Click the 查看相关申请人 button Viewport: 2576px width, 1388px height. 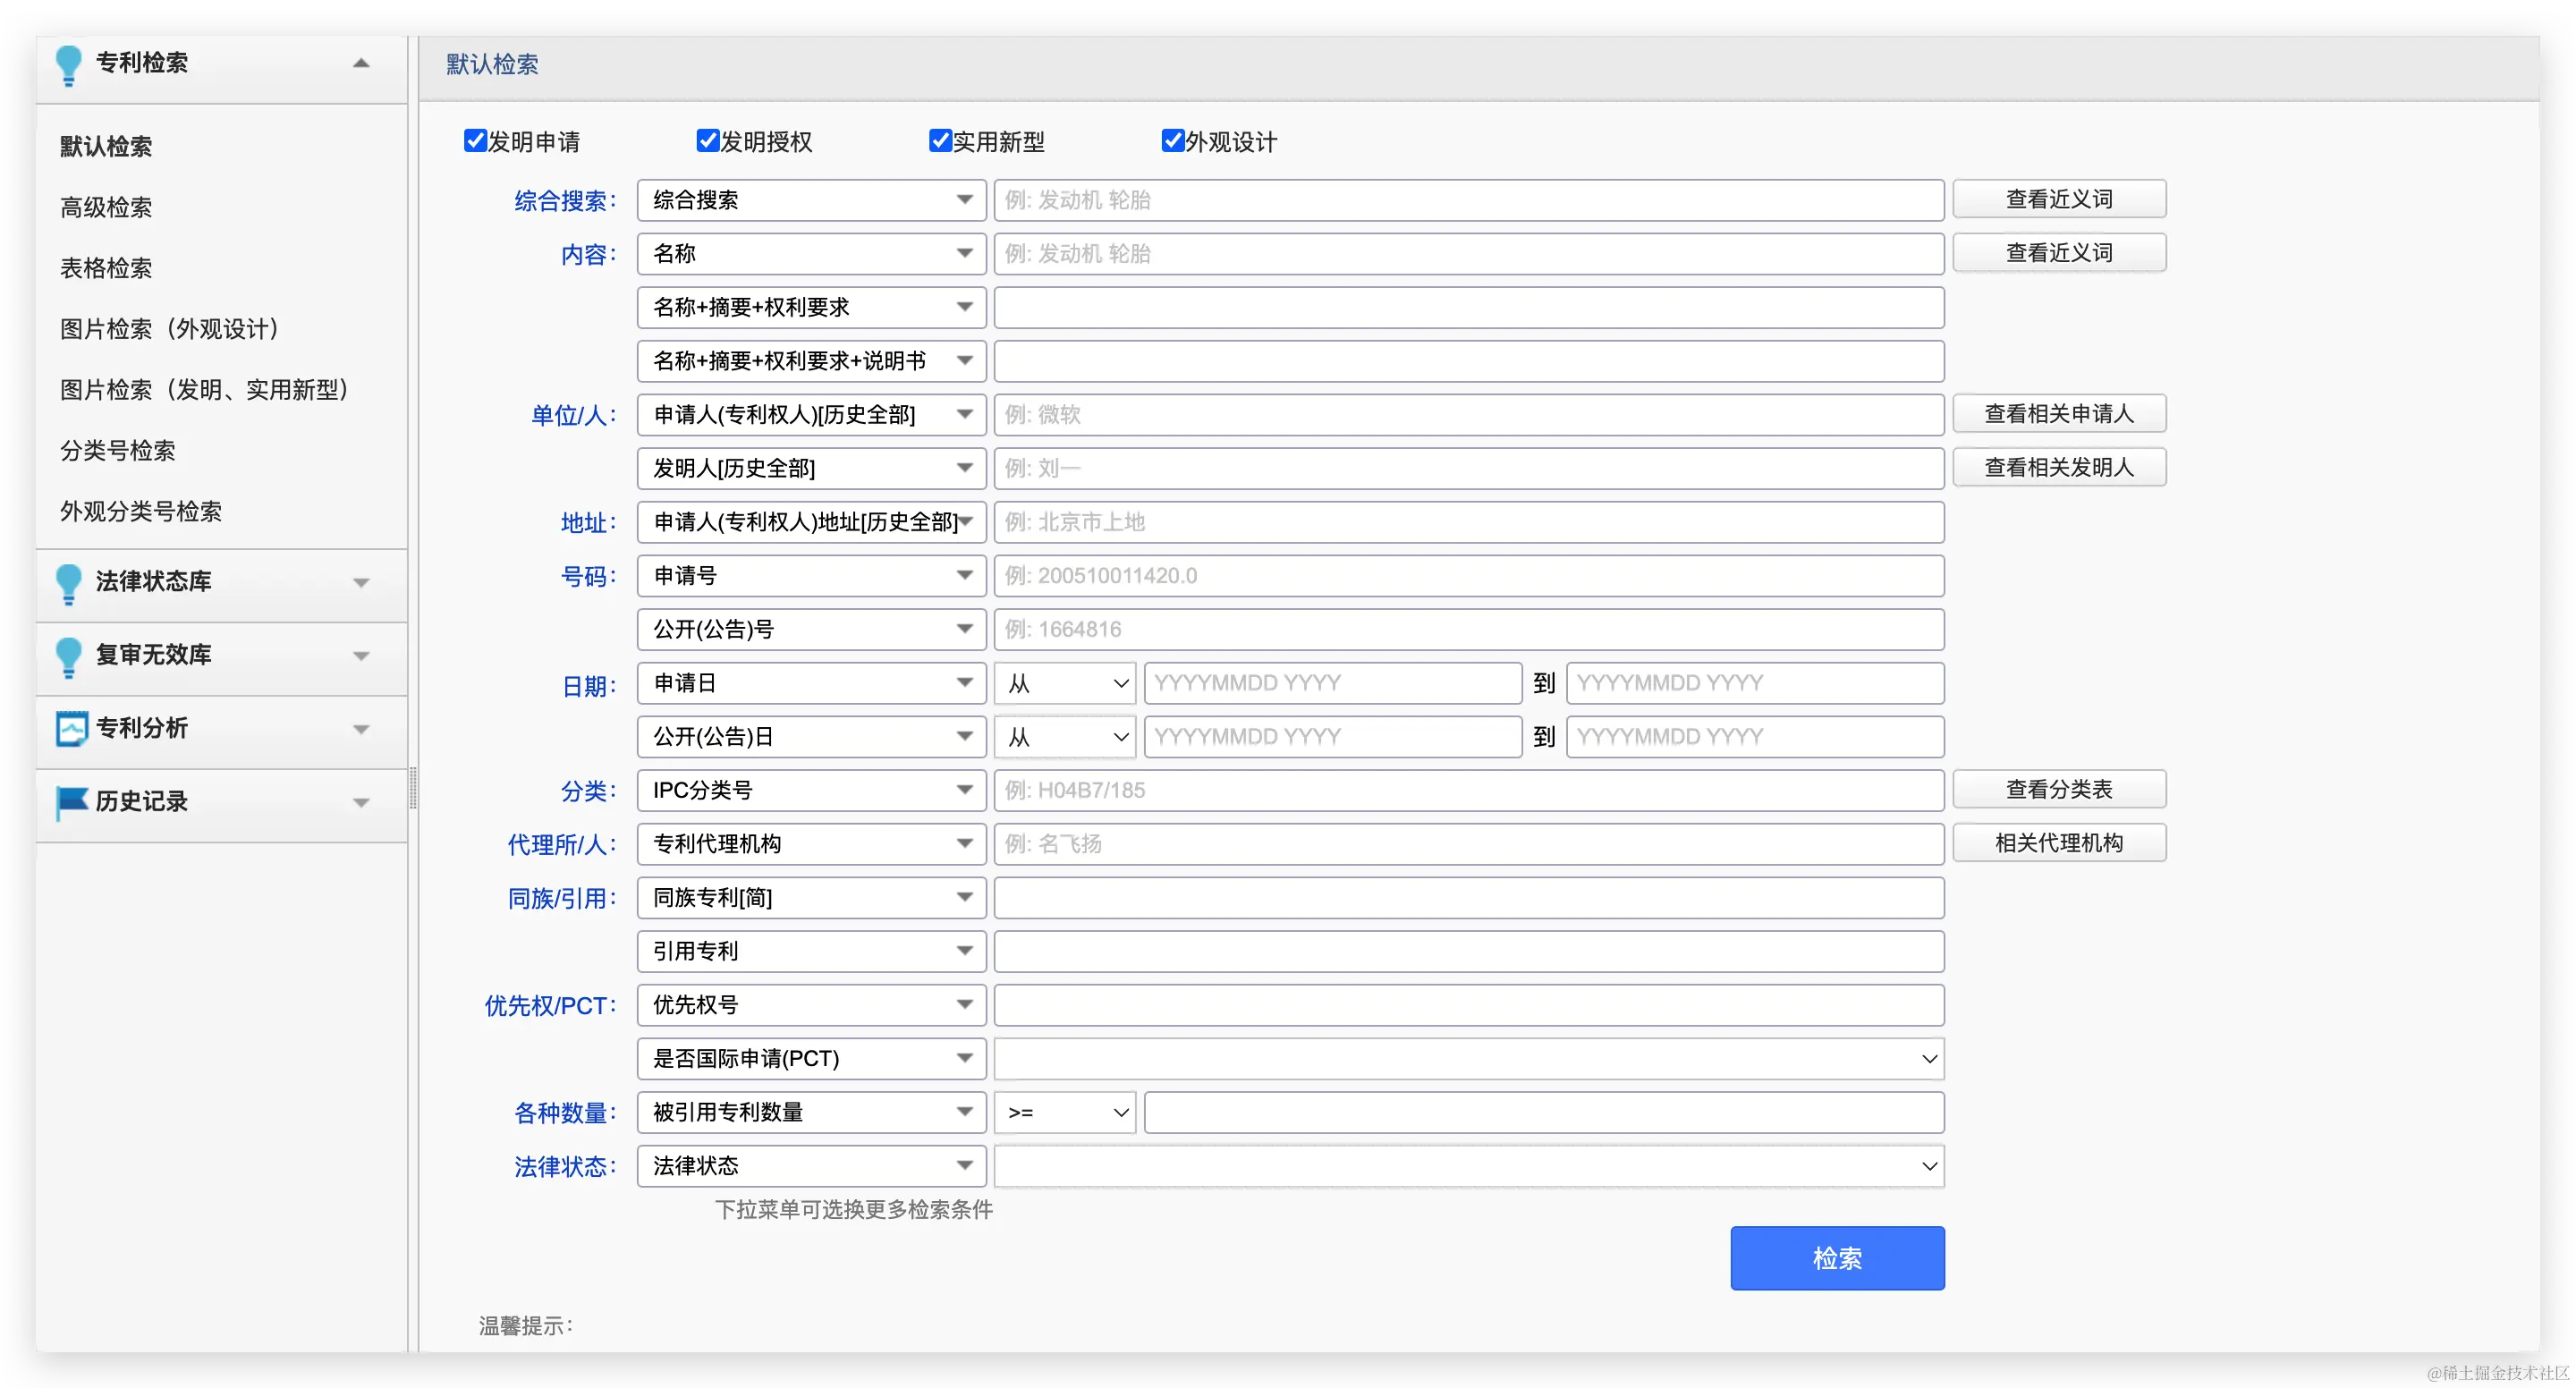coord(2058,414)
